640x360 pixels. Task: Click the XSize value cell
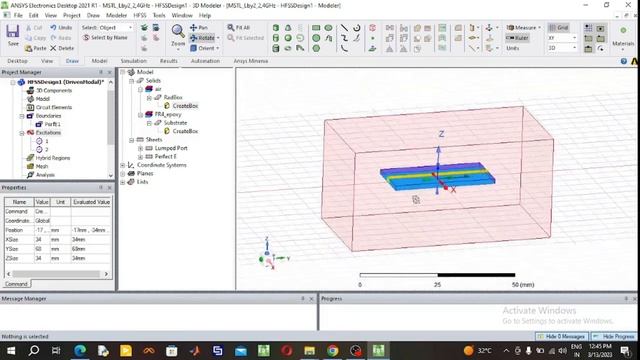coord(41,240)
